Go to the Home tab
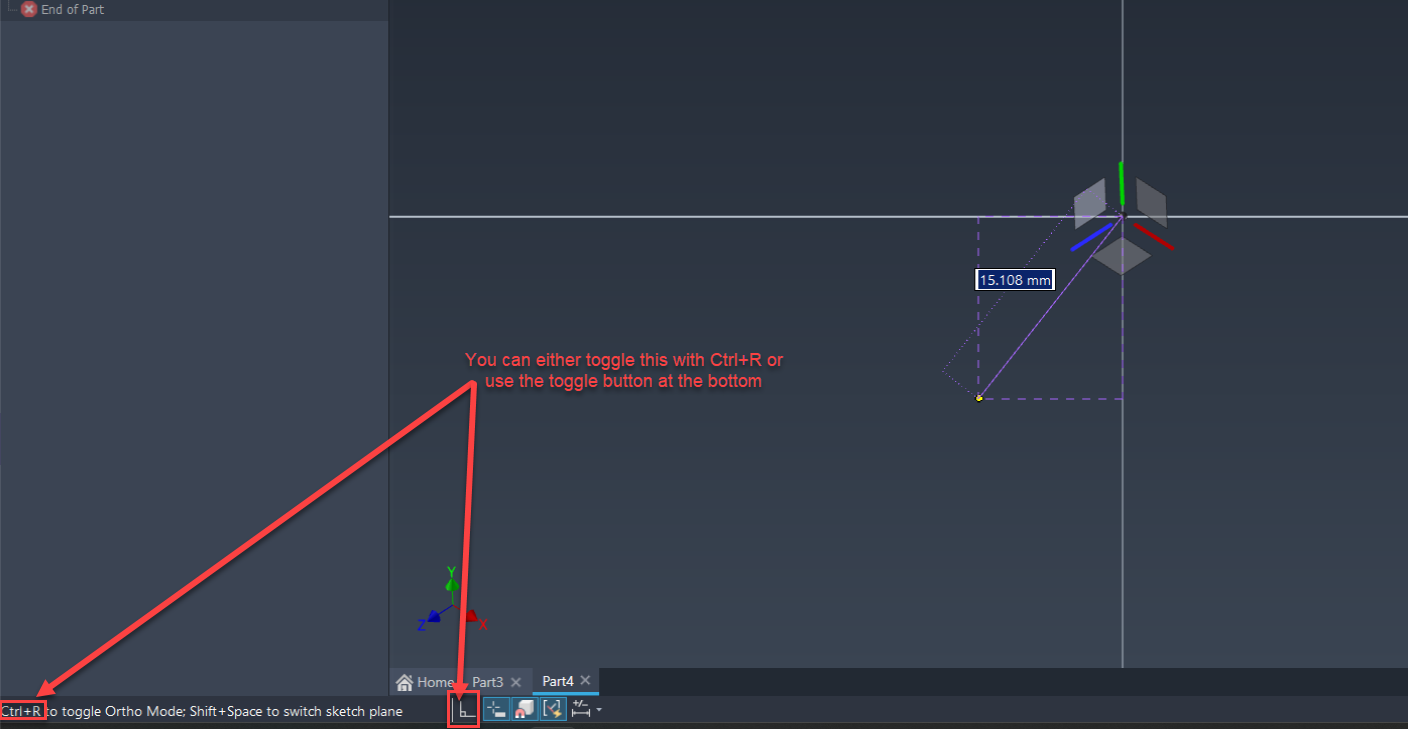 (x=428, y=681)
